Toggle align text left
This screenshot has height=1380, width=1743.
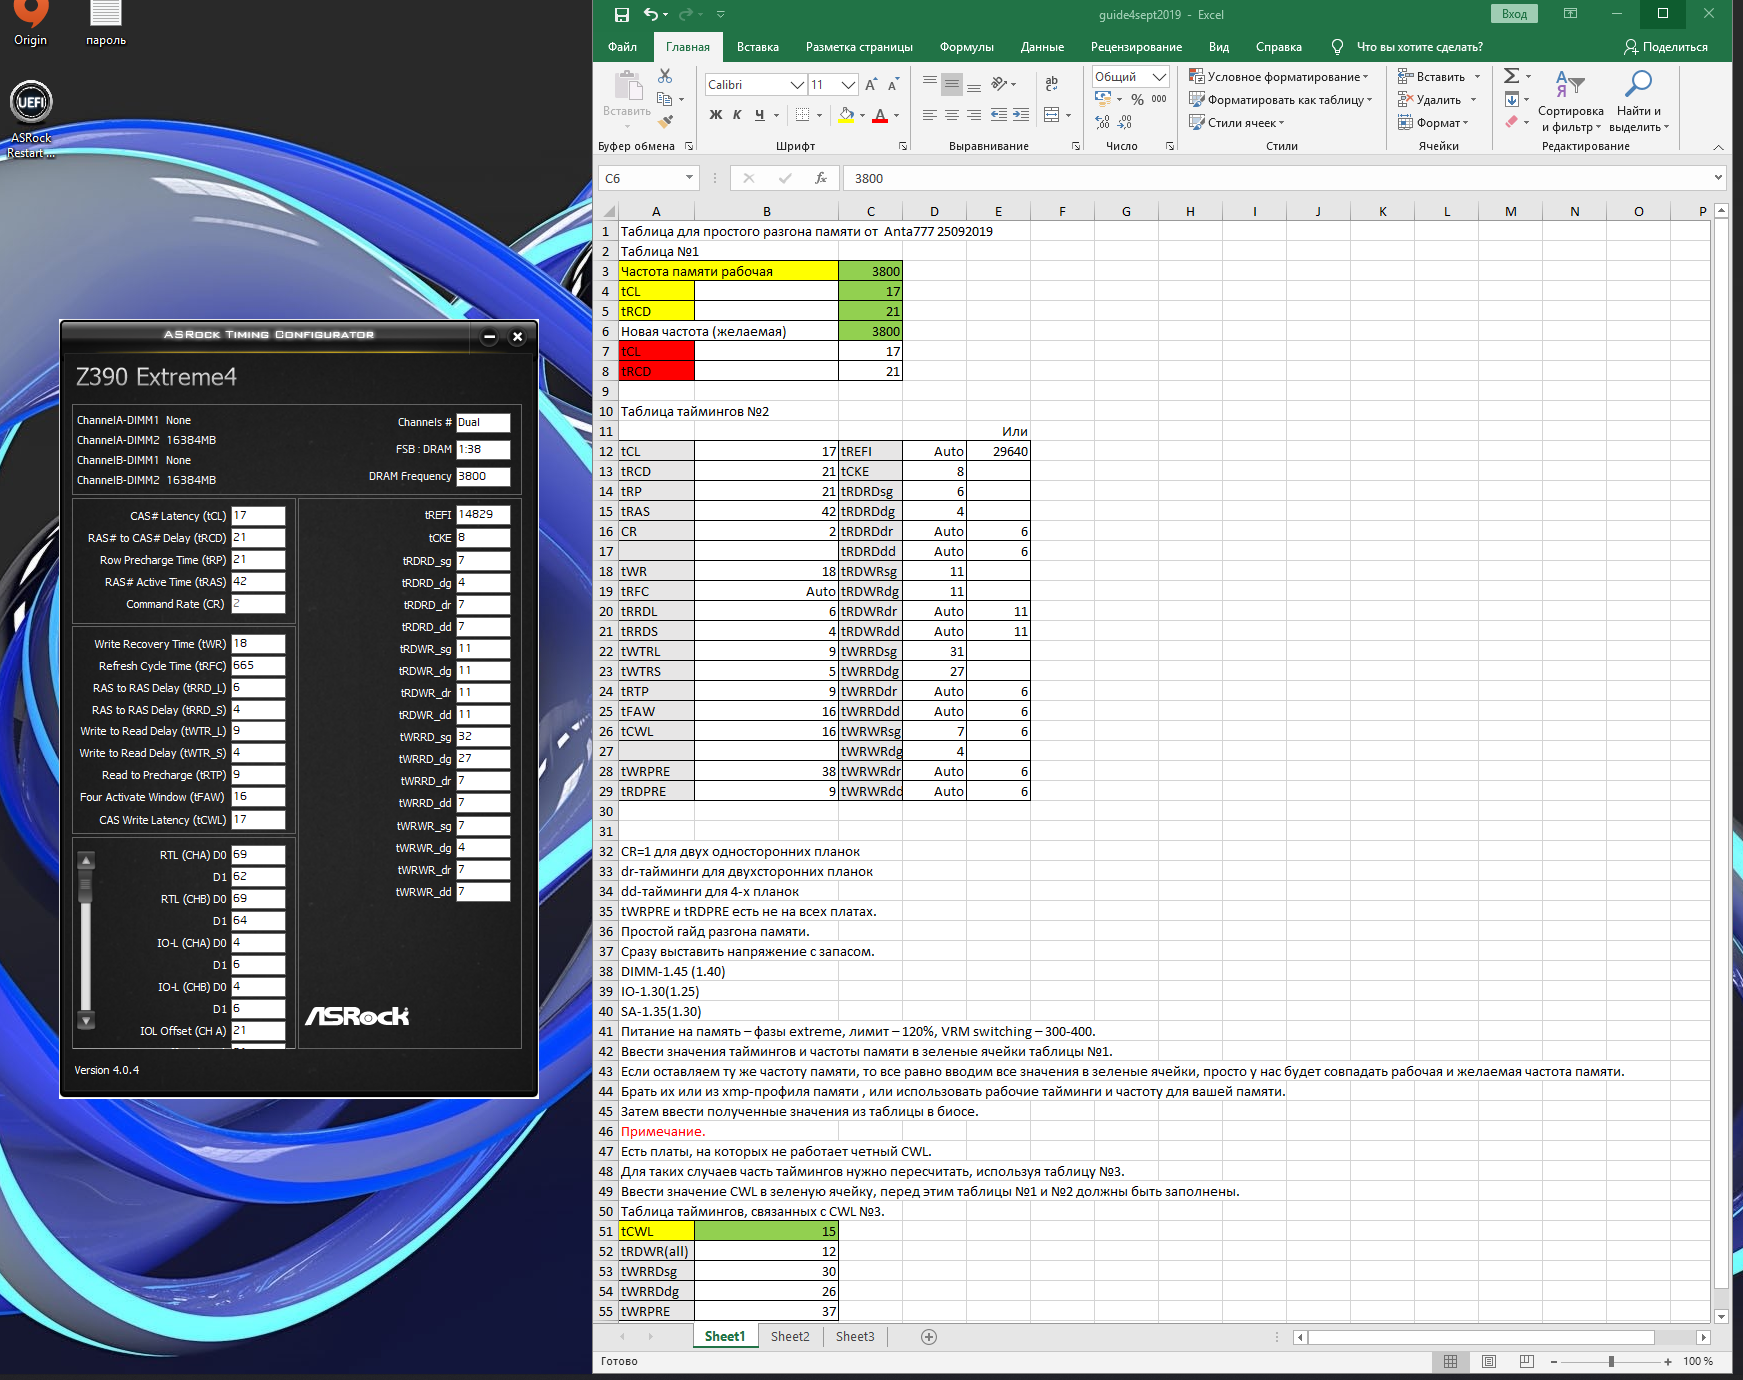tap(930, 115)
